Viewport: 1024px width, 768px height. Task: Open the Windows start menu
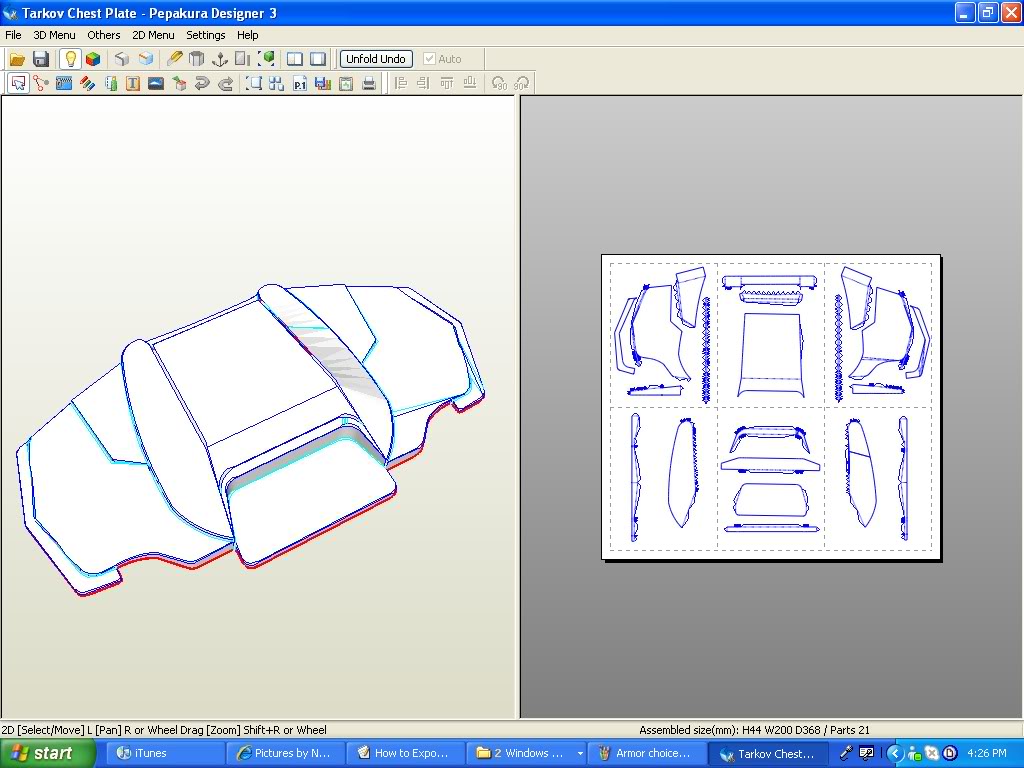[x=48, y=753]
